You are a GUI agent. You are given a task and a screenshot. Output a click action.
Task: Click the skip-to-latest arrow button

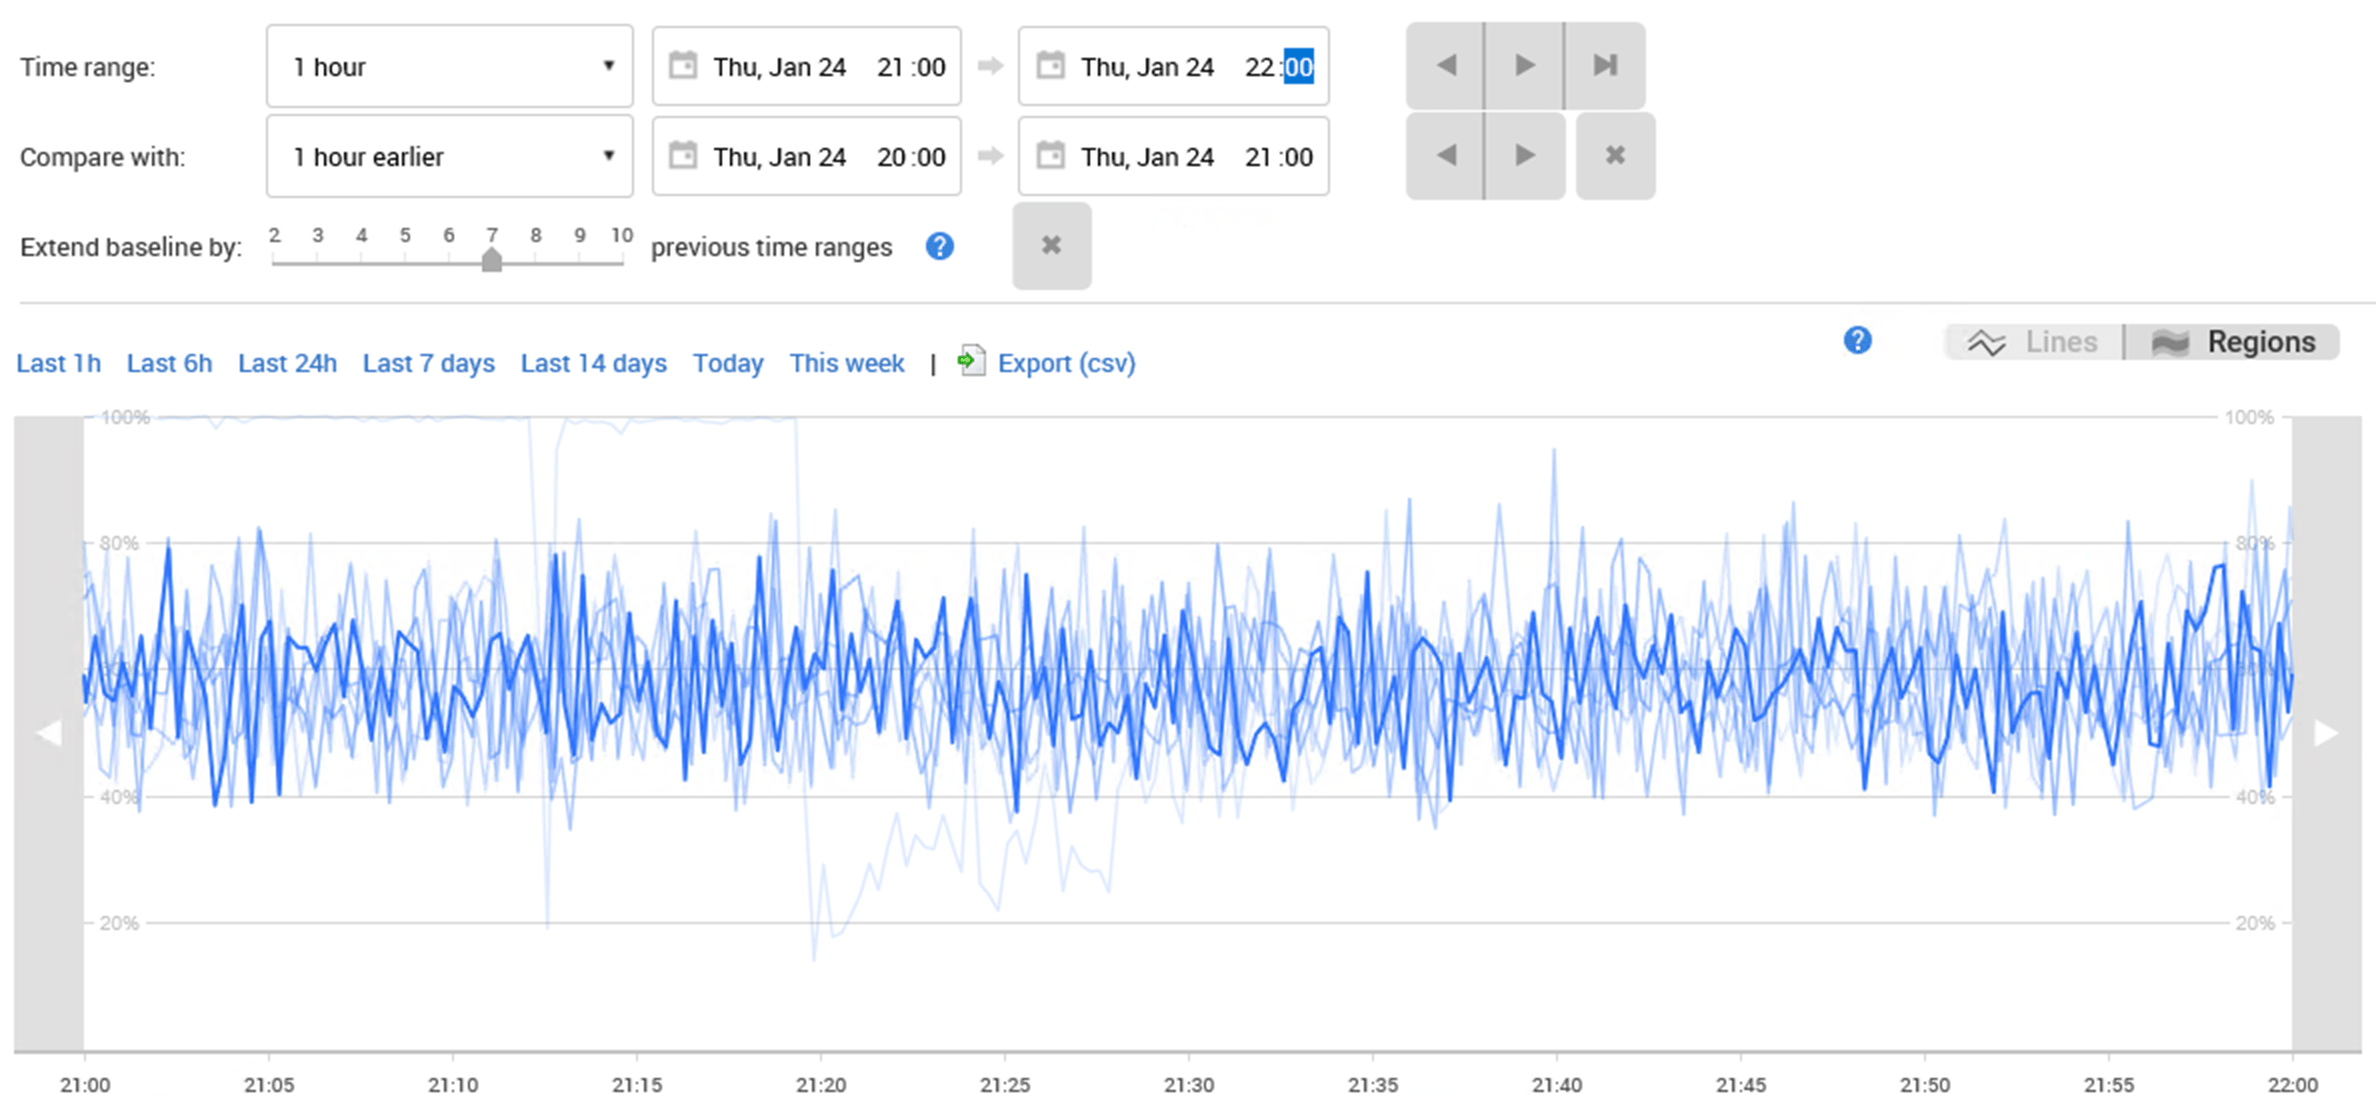point(1604,65)
